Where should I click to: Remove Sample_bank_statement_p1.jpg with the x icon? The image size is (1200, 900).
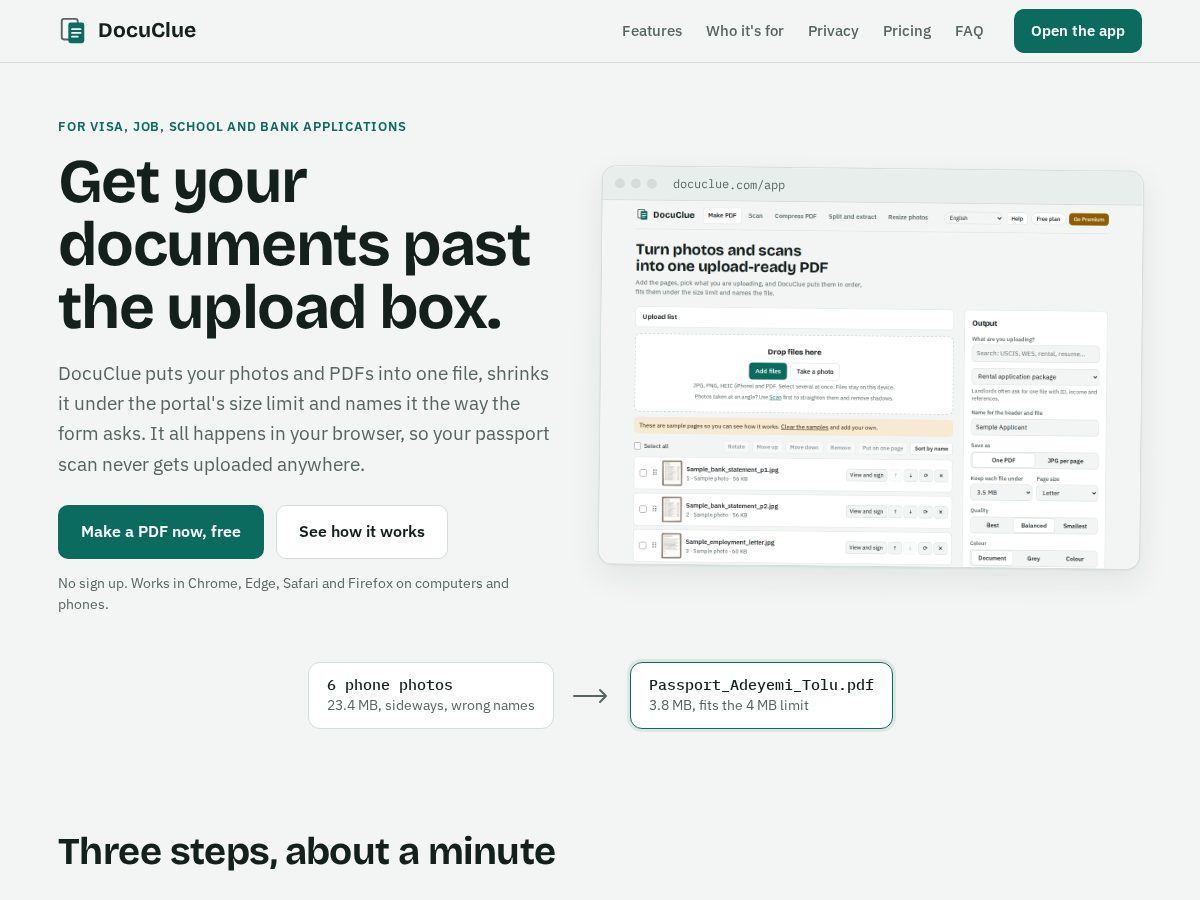tap(941, 476)
